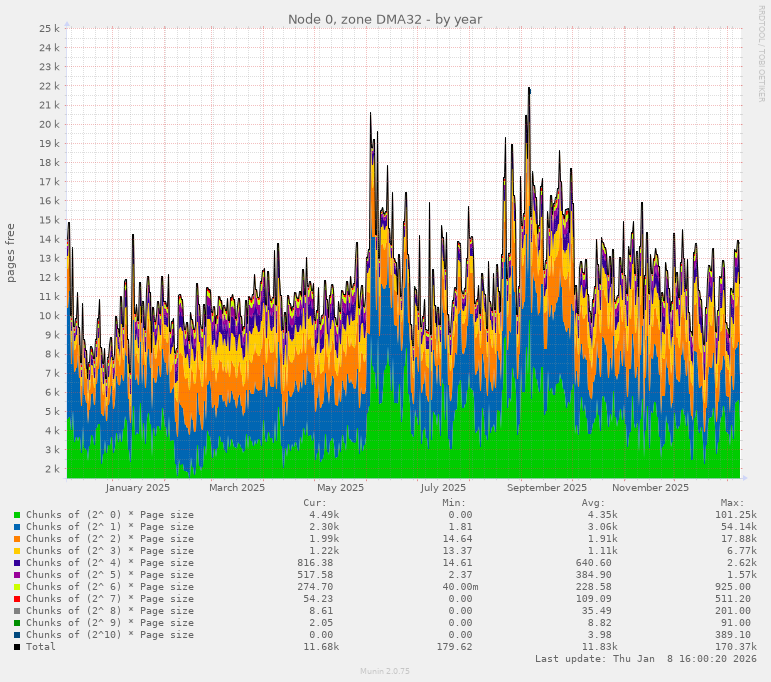Click the Avg value 384.90

(x=593, y=575)
